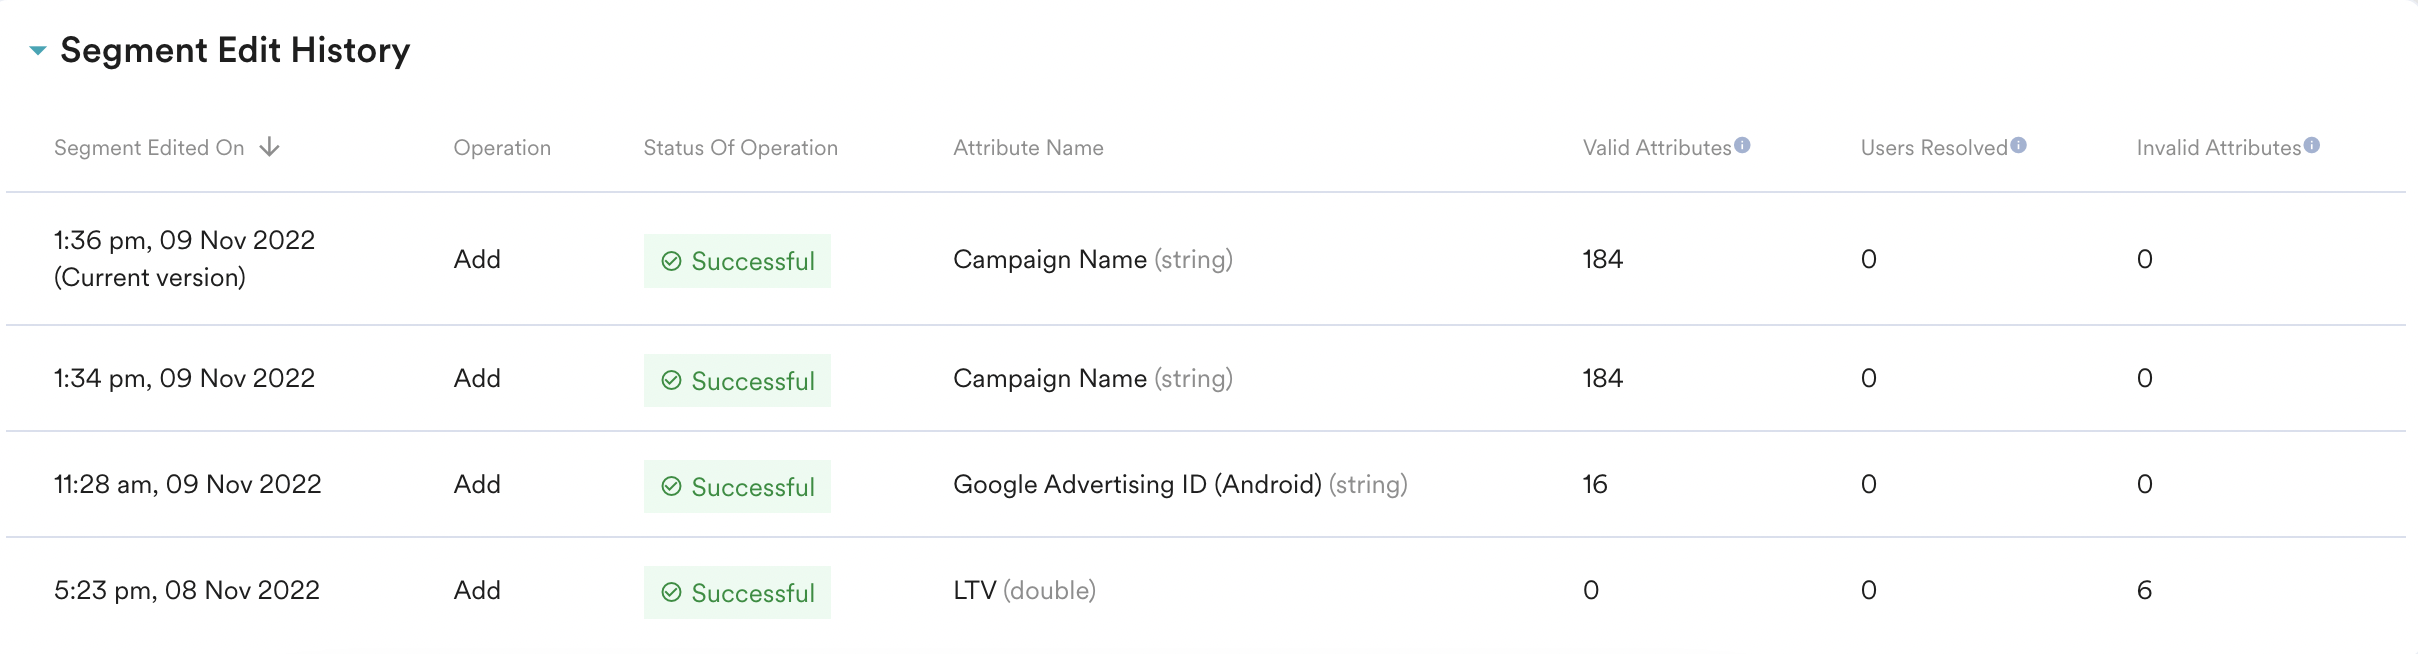Click the Successful status of 11:28 am entry
This screenshot has width=2418, height=654.
[752, 487]
